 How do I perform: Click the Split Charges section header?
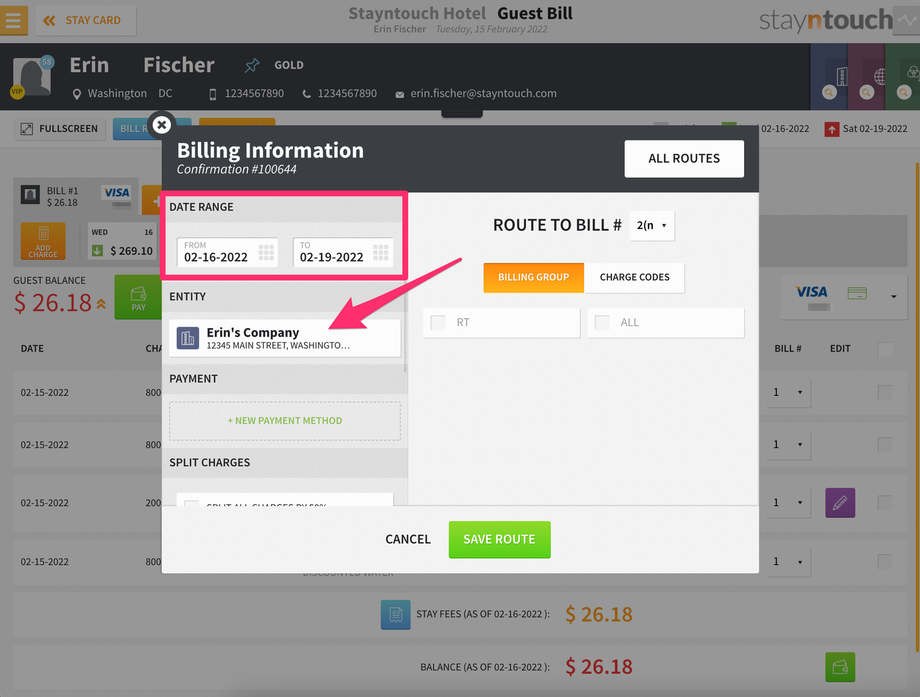pyautogui.click(x=285, y=463)
